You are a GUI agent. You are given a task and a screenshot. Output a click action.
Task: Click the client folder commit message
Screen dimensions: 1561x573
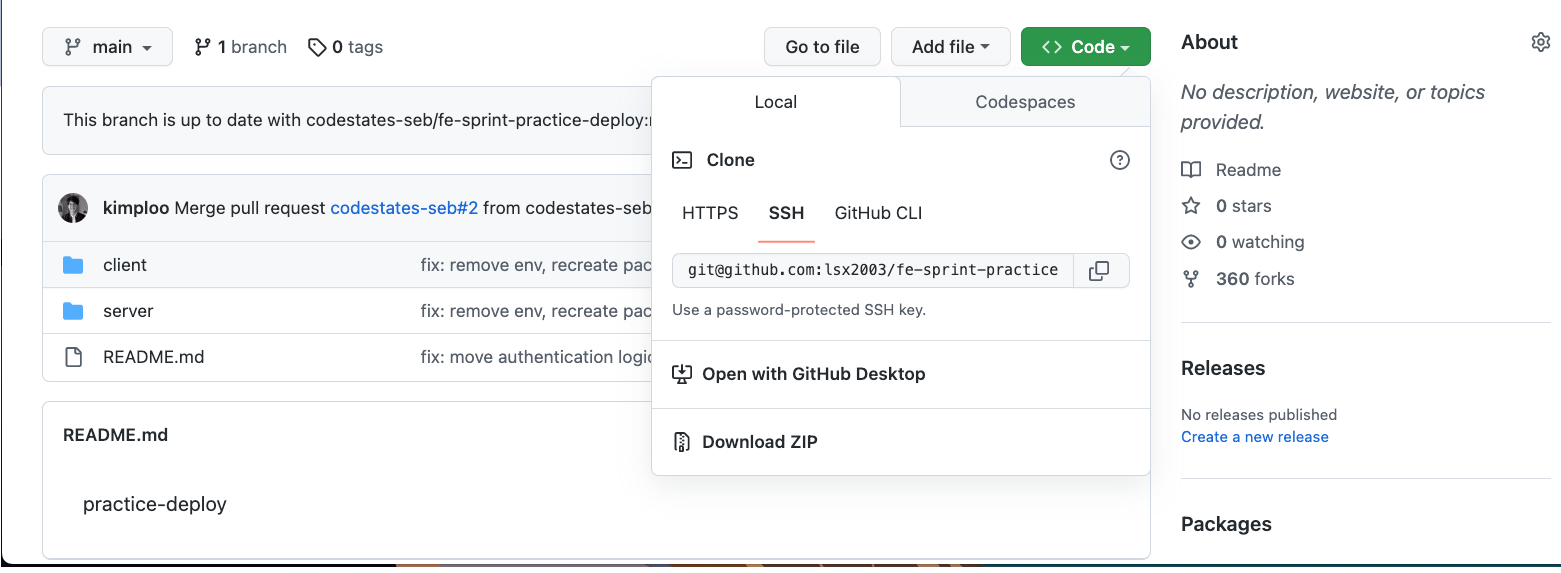536,265
